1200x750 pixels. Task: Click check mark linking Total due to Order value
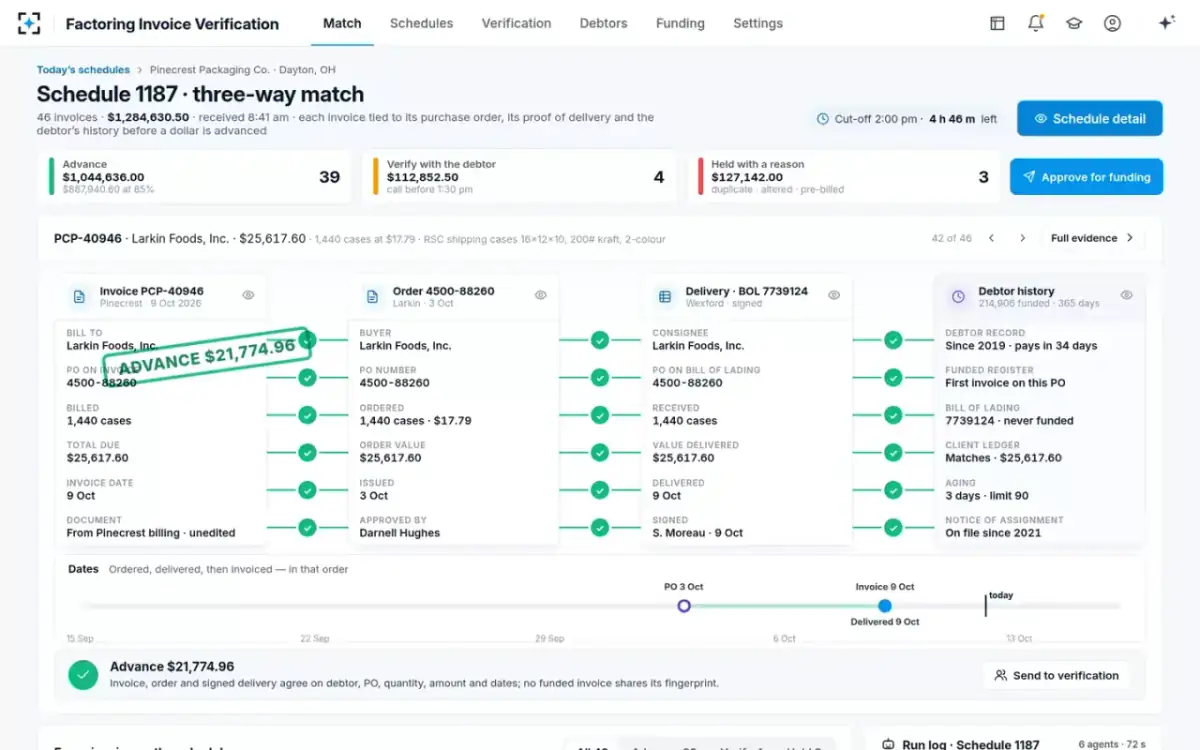click(307, 453)
